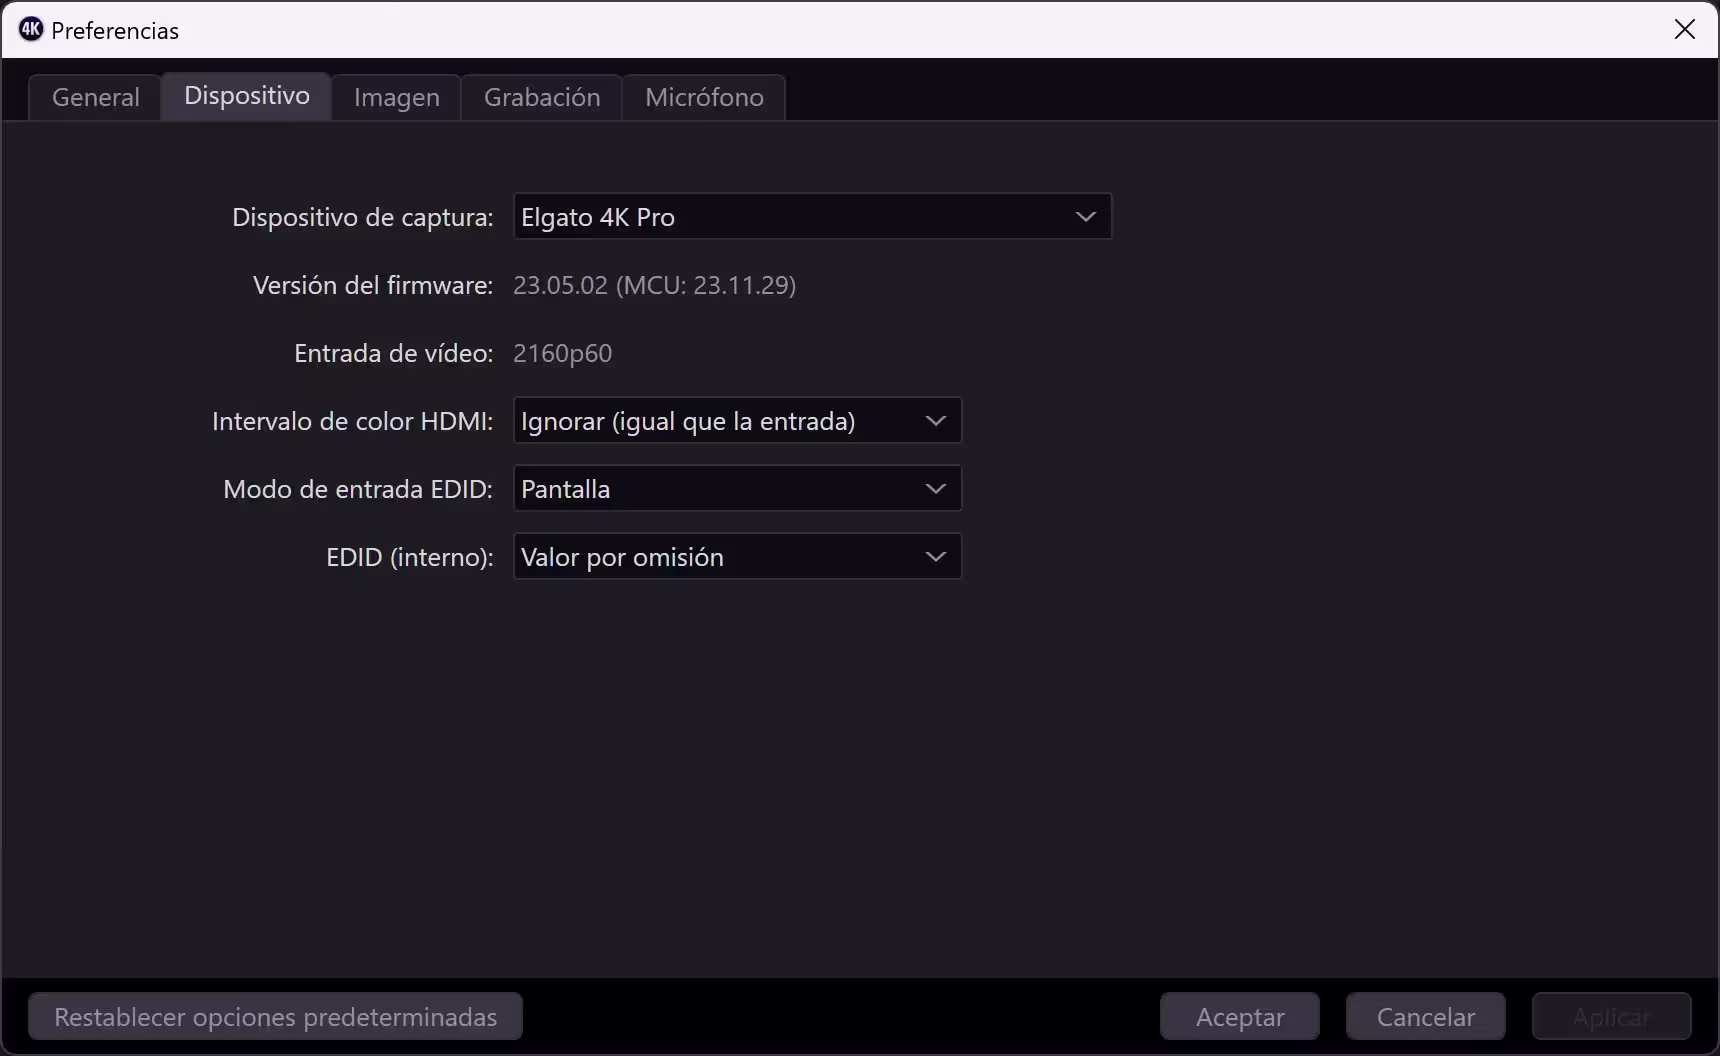Image resolution: width=1720 pixels, height=1056 pixels.
Task: Click the 'EDID (interno):' label
Action: (410, 557)
